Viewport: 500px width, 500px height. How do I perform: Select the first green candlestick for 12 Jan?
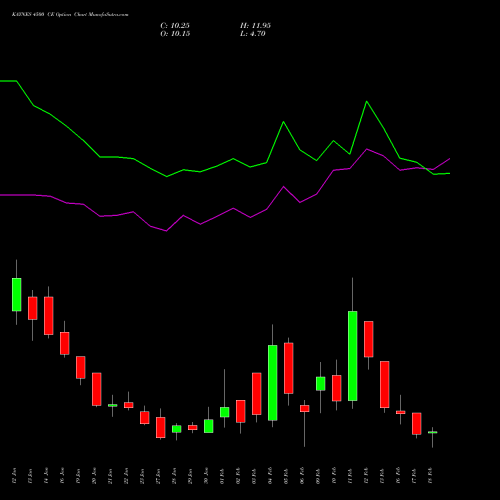[x=17, y=295]
